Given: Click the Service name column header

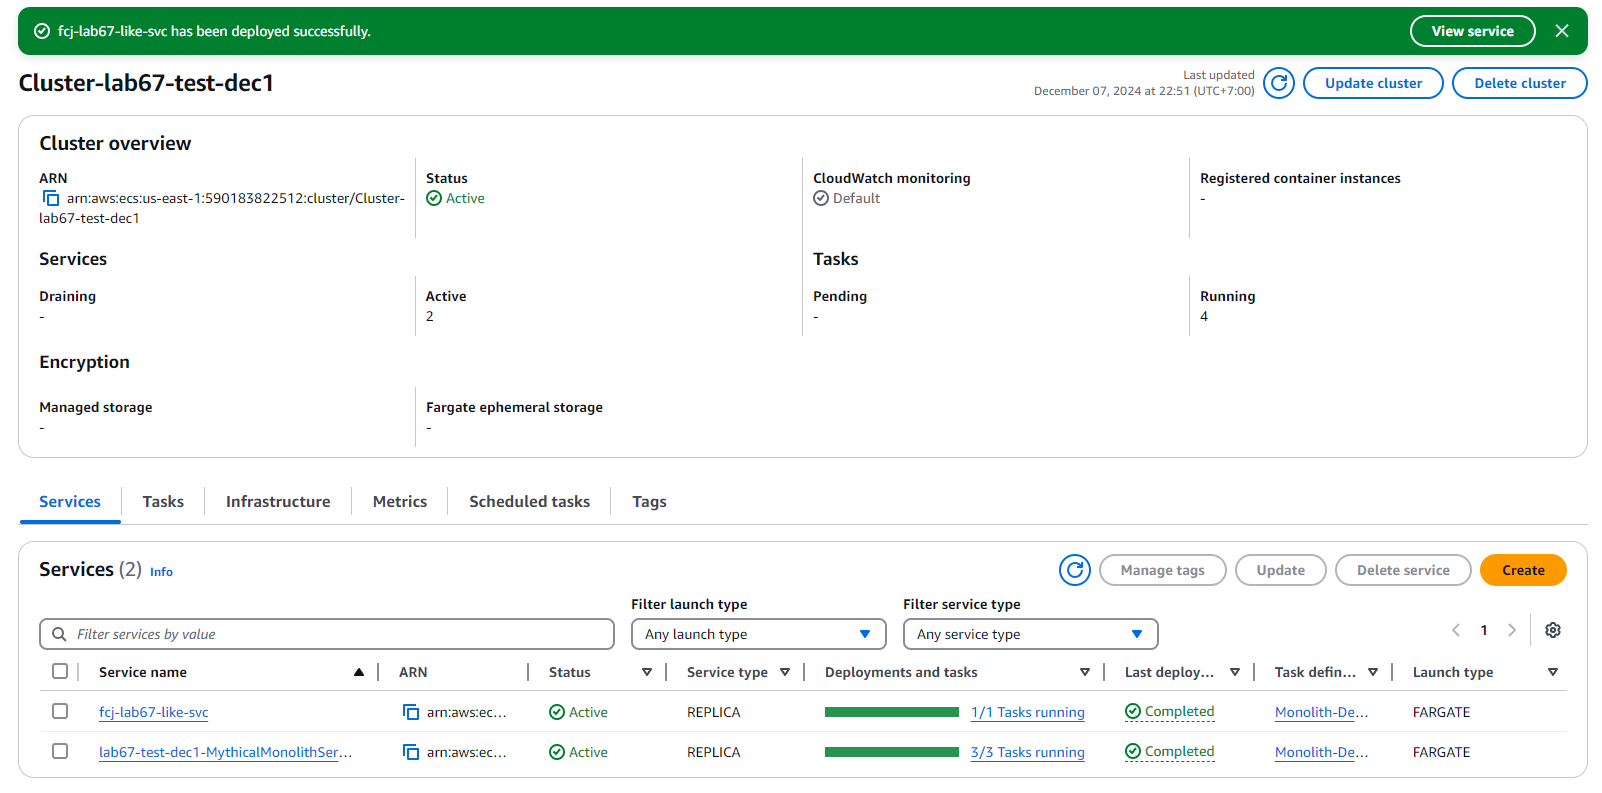Looking at the screenshot, I should click(x=143, y=672).
